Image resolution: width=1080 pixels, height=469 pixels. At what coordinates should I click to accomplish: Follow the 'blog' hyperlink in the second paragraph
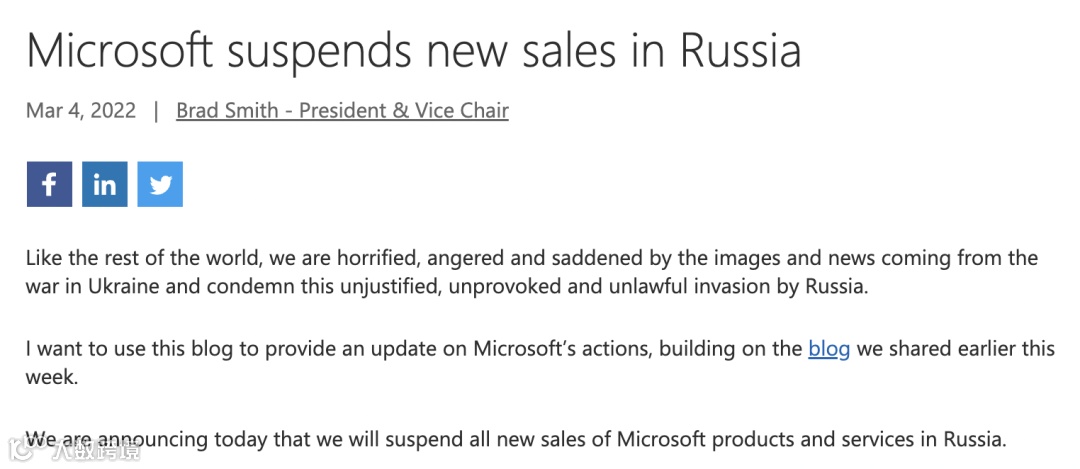pos(829,349)
